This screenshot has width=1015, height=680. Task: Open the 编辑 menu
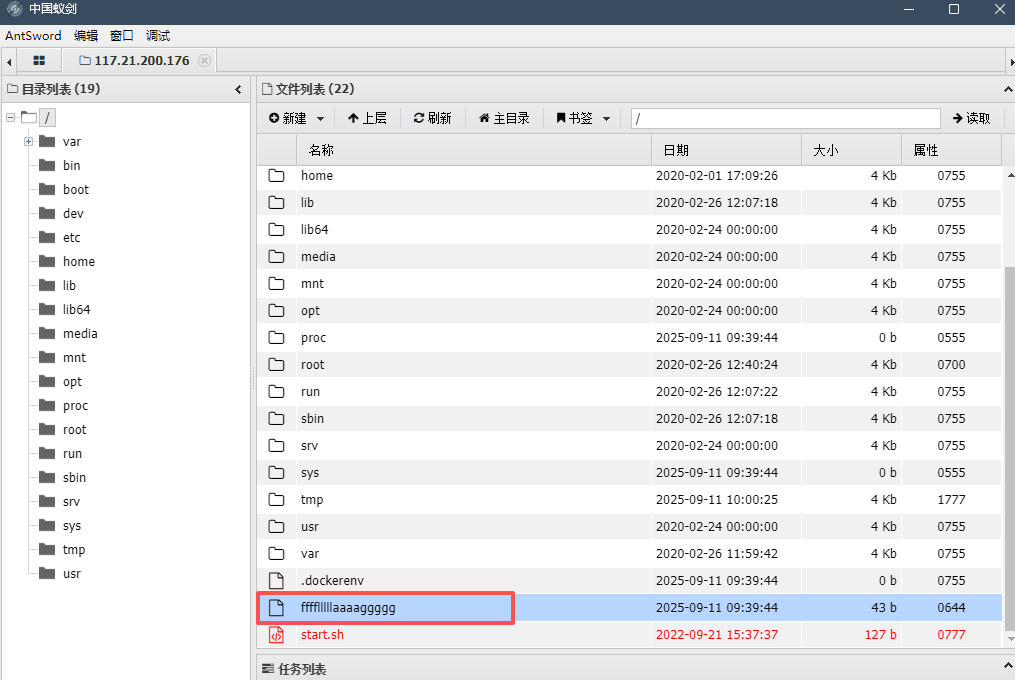tap(86, 35)
